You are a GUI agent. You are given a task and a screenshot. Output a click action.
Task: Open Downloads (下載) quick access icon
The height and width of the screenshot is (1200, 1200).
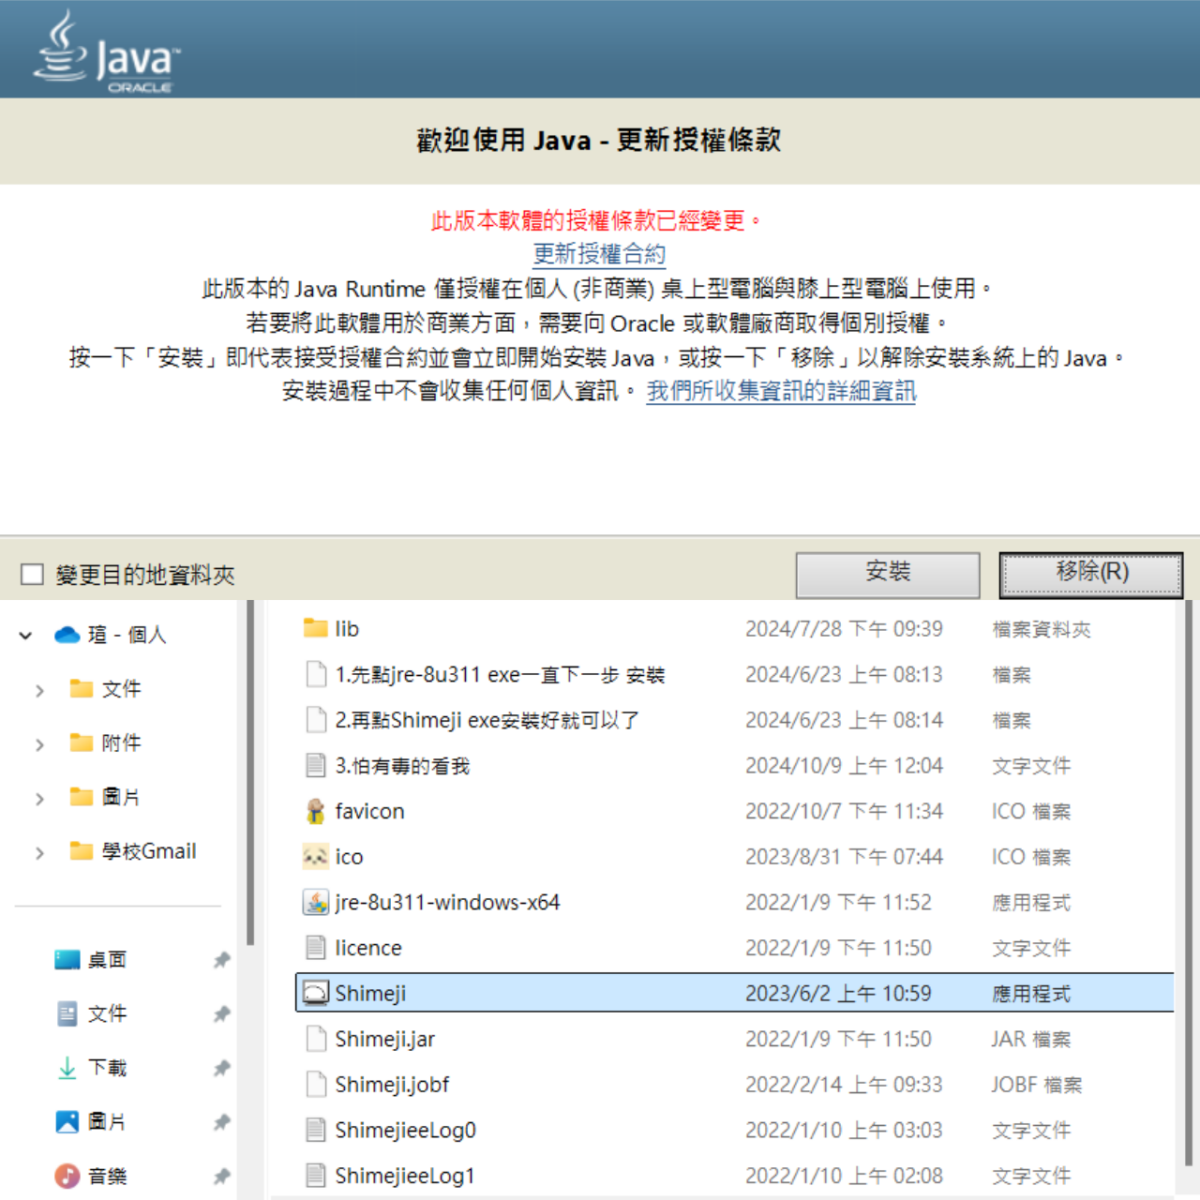67,1068
